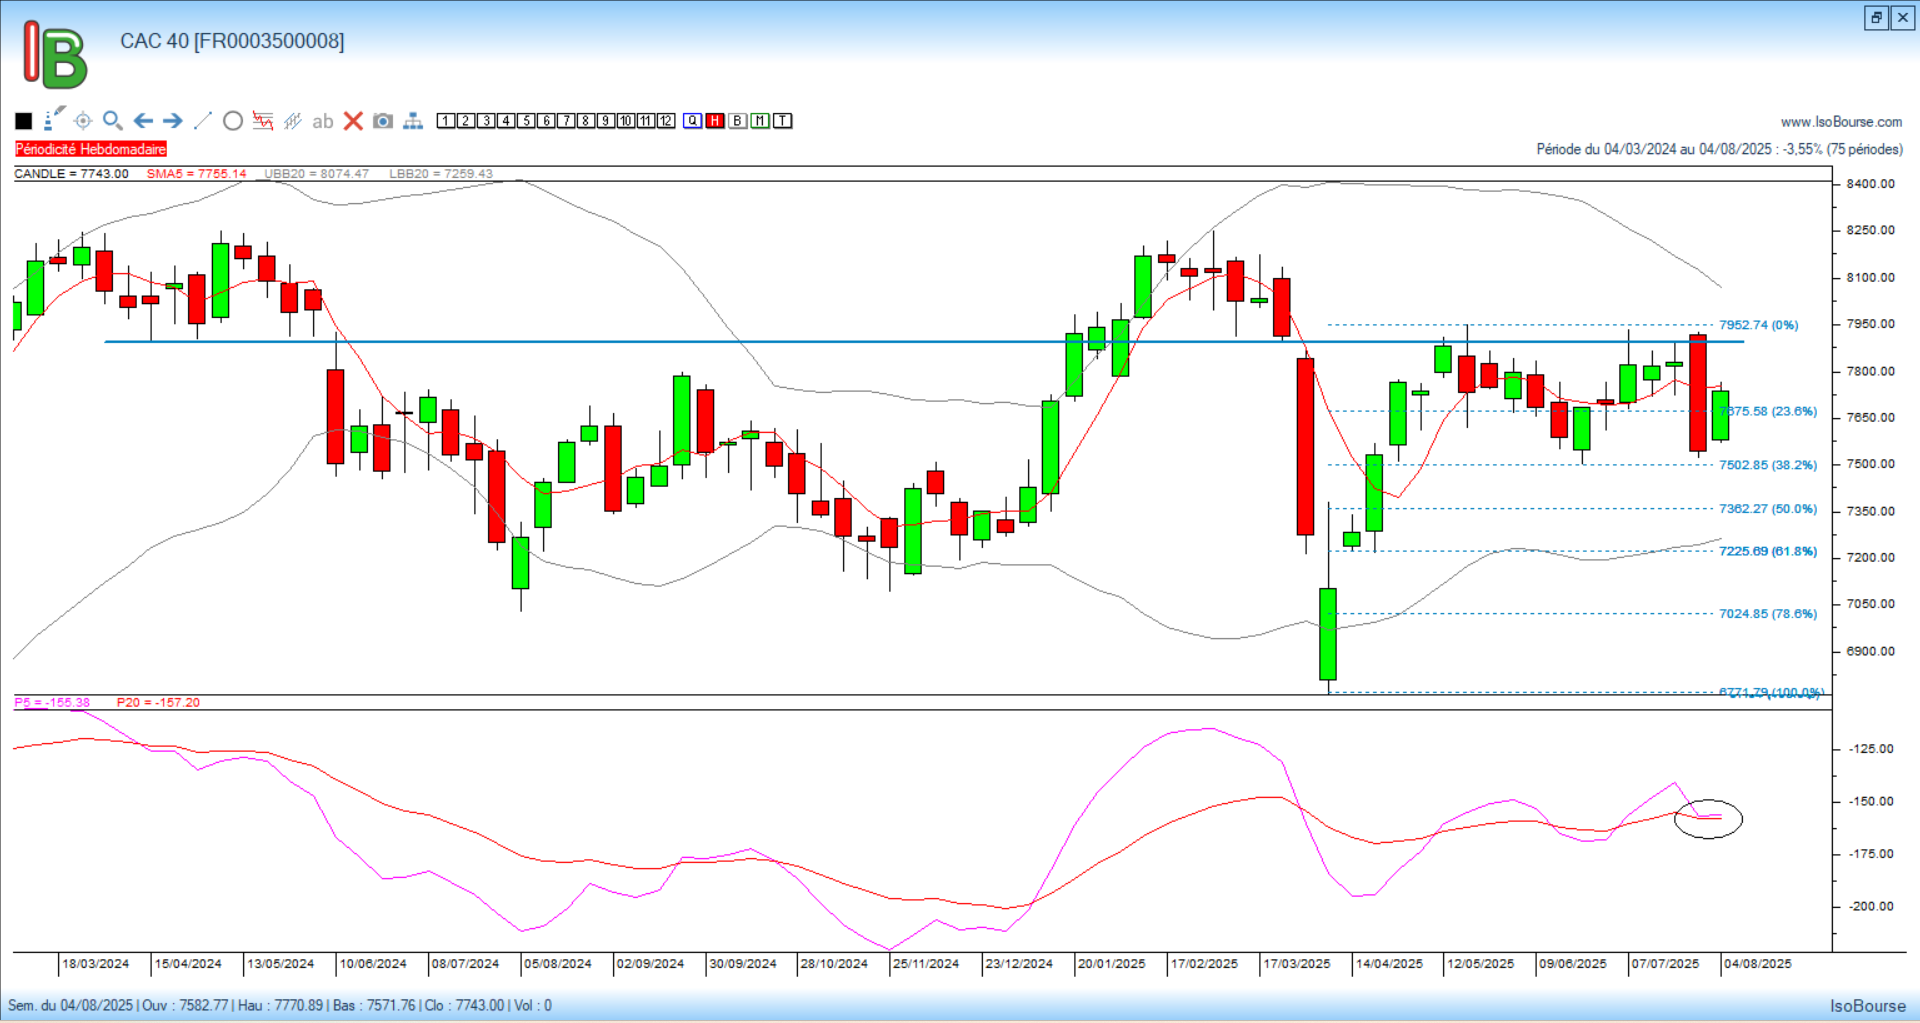
Task: Select the line drawing tool
Action: pos(203,121)
